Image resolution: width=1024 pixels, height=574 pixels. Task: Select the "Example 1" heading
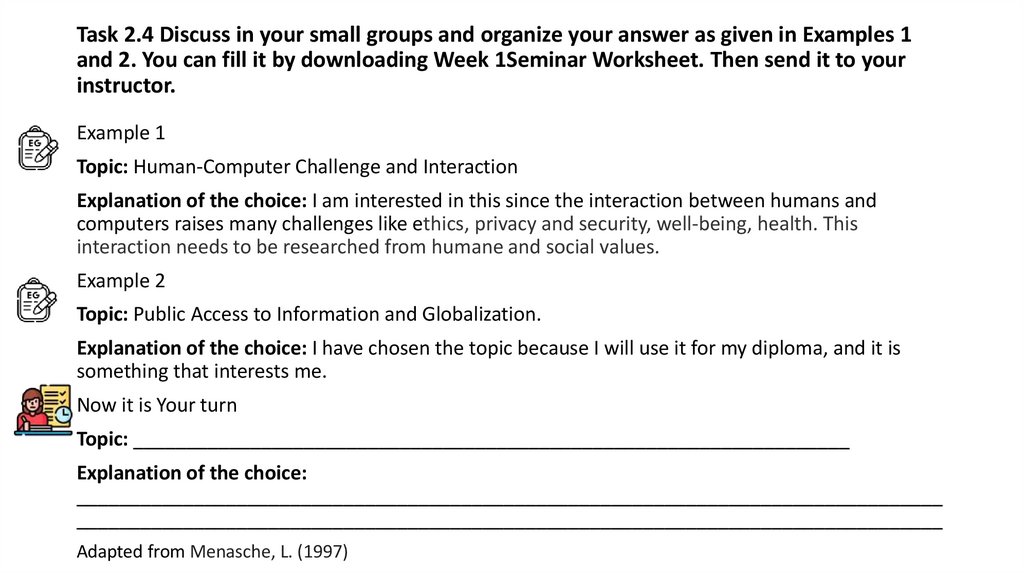click(x=121, y=133)
